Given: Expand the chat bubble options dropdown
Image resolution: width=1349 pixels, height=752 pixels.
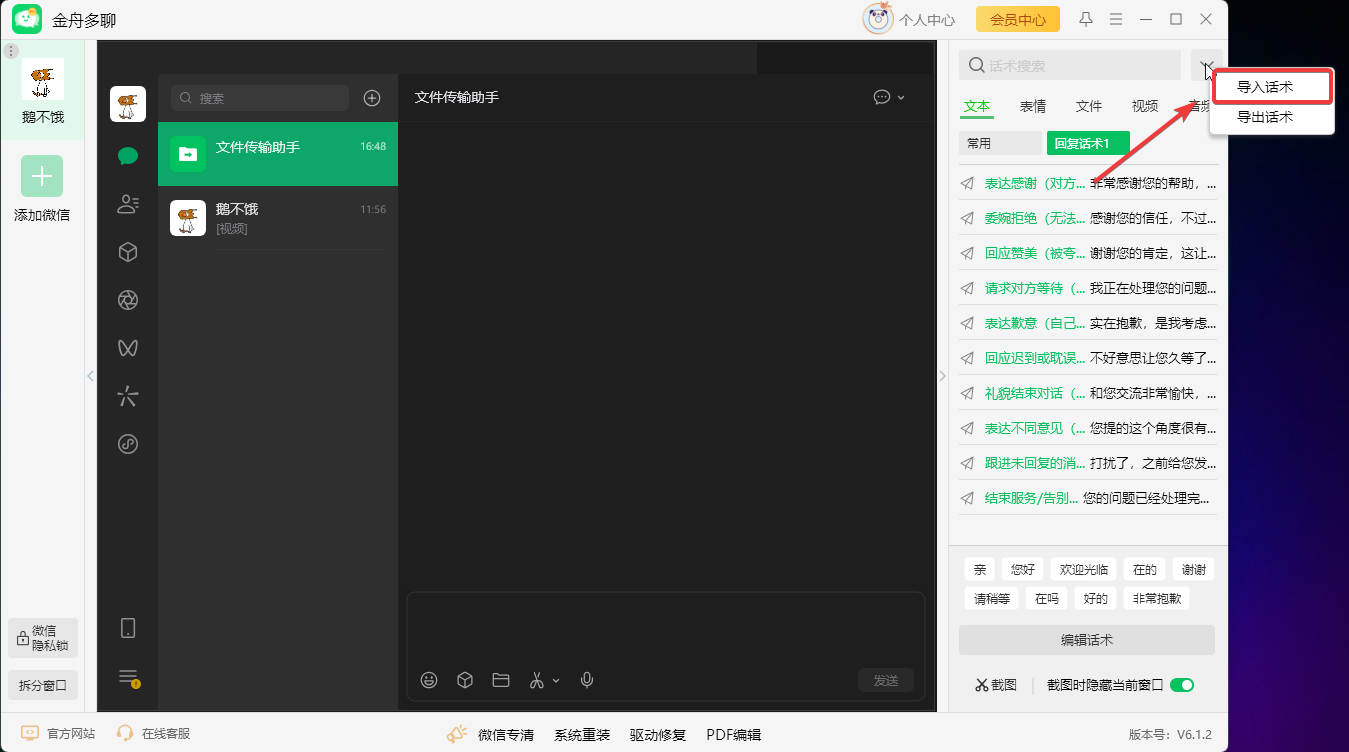Looking at the screenshot, I should pyautogui.click(x=900, y=97).
